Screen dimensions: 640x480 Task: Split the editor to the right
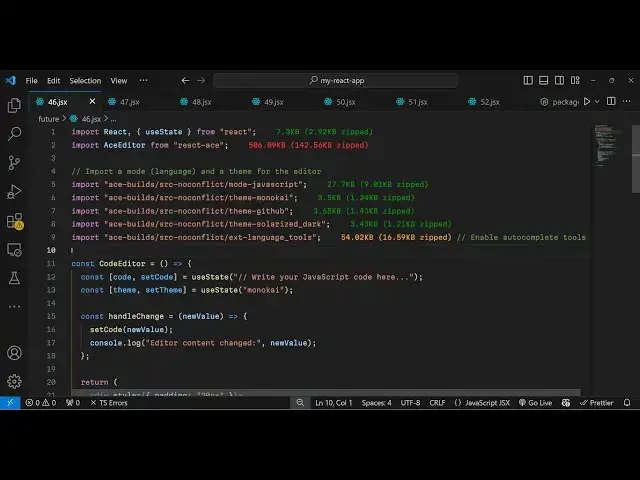[611, 101]
